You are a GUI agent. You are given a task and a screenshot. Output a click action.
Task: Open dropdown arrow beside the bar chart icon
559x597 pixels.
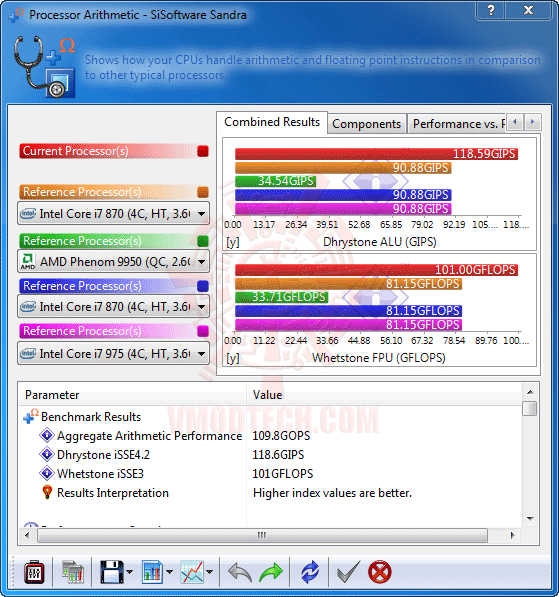[x=169, y=572]
